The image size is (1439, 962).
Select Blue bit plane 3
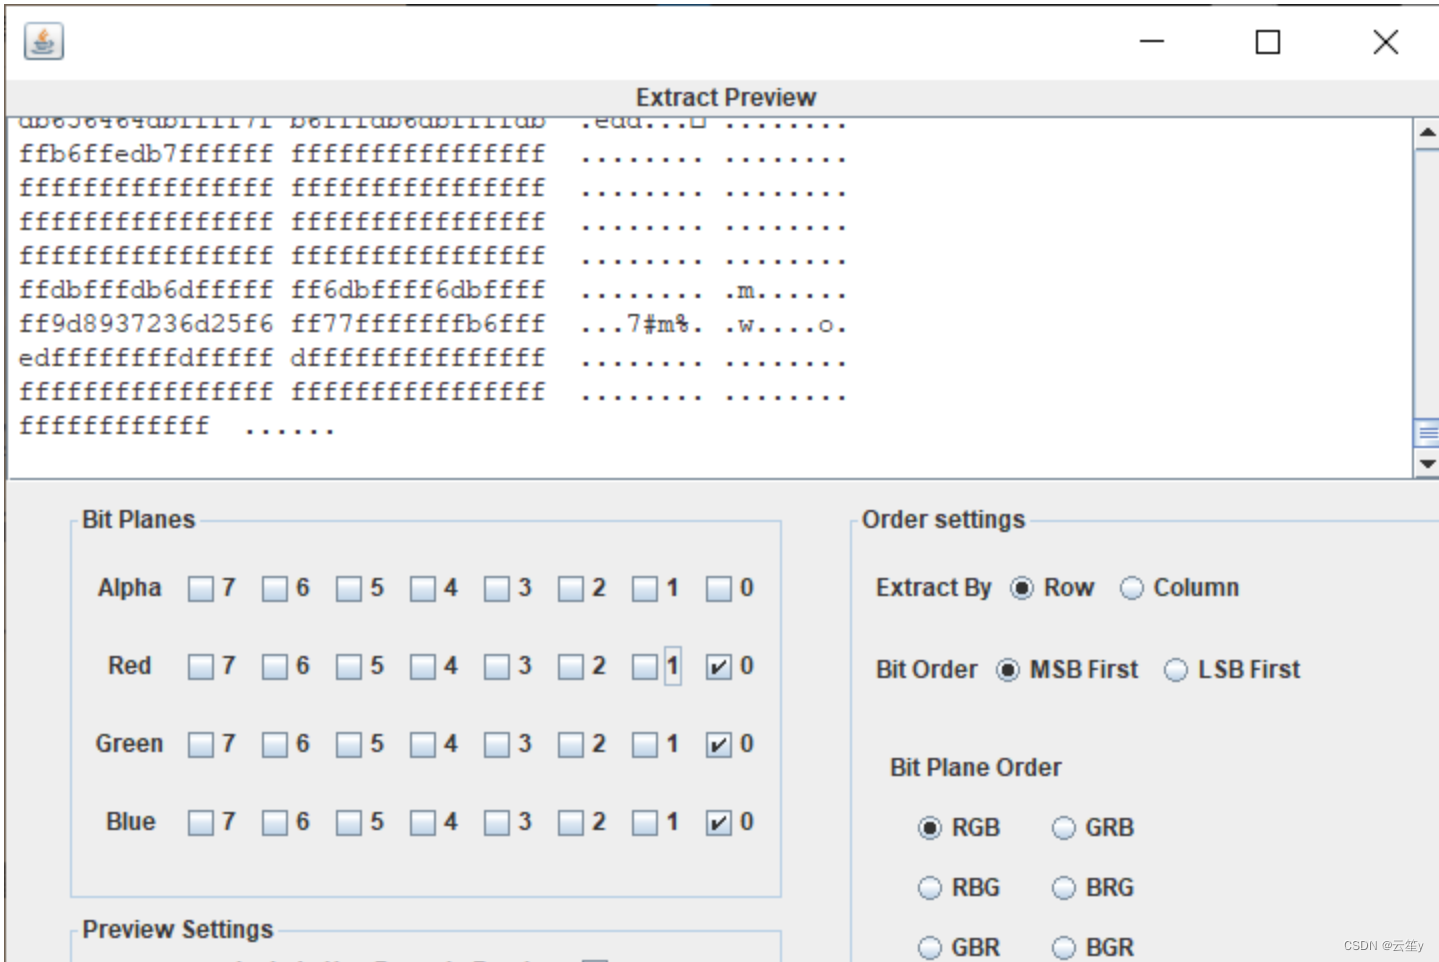(497, 823)
